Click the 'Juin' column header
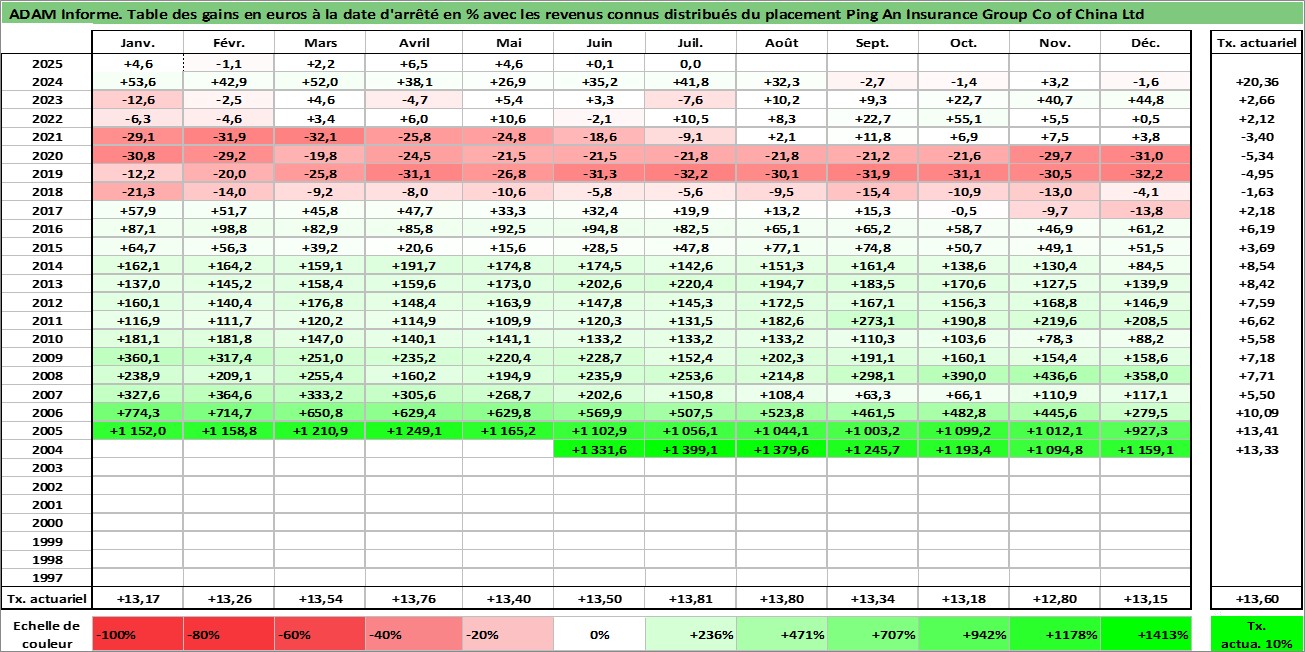1305x652 pixels. [x=599, y=43]
